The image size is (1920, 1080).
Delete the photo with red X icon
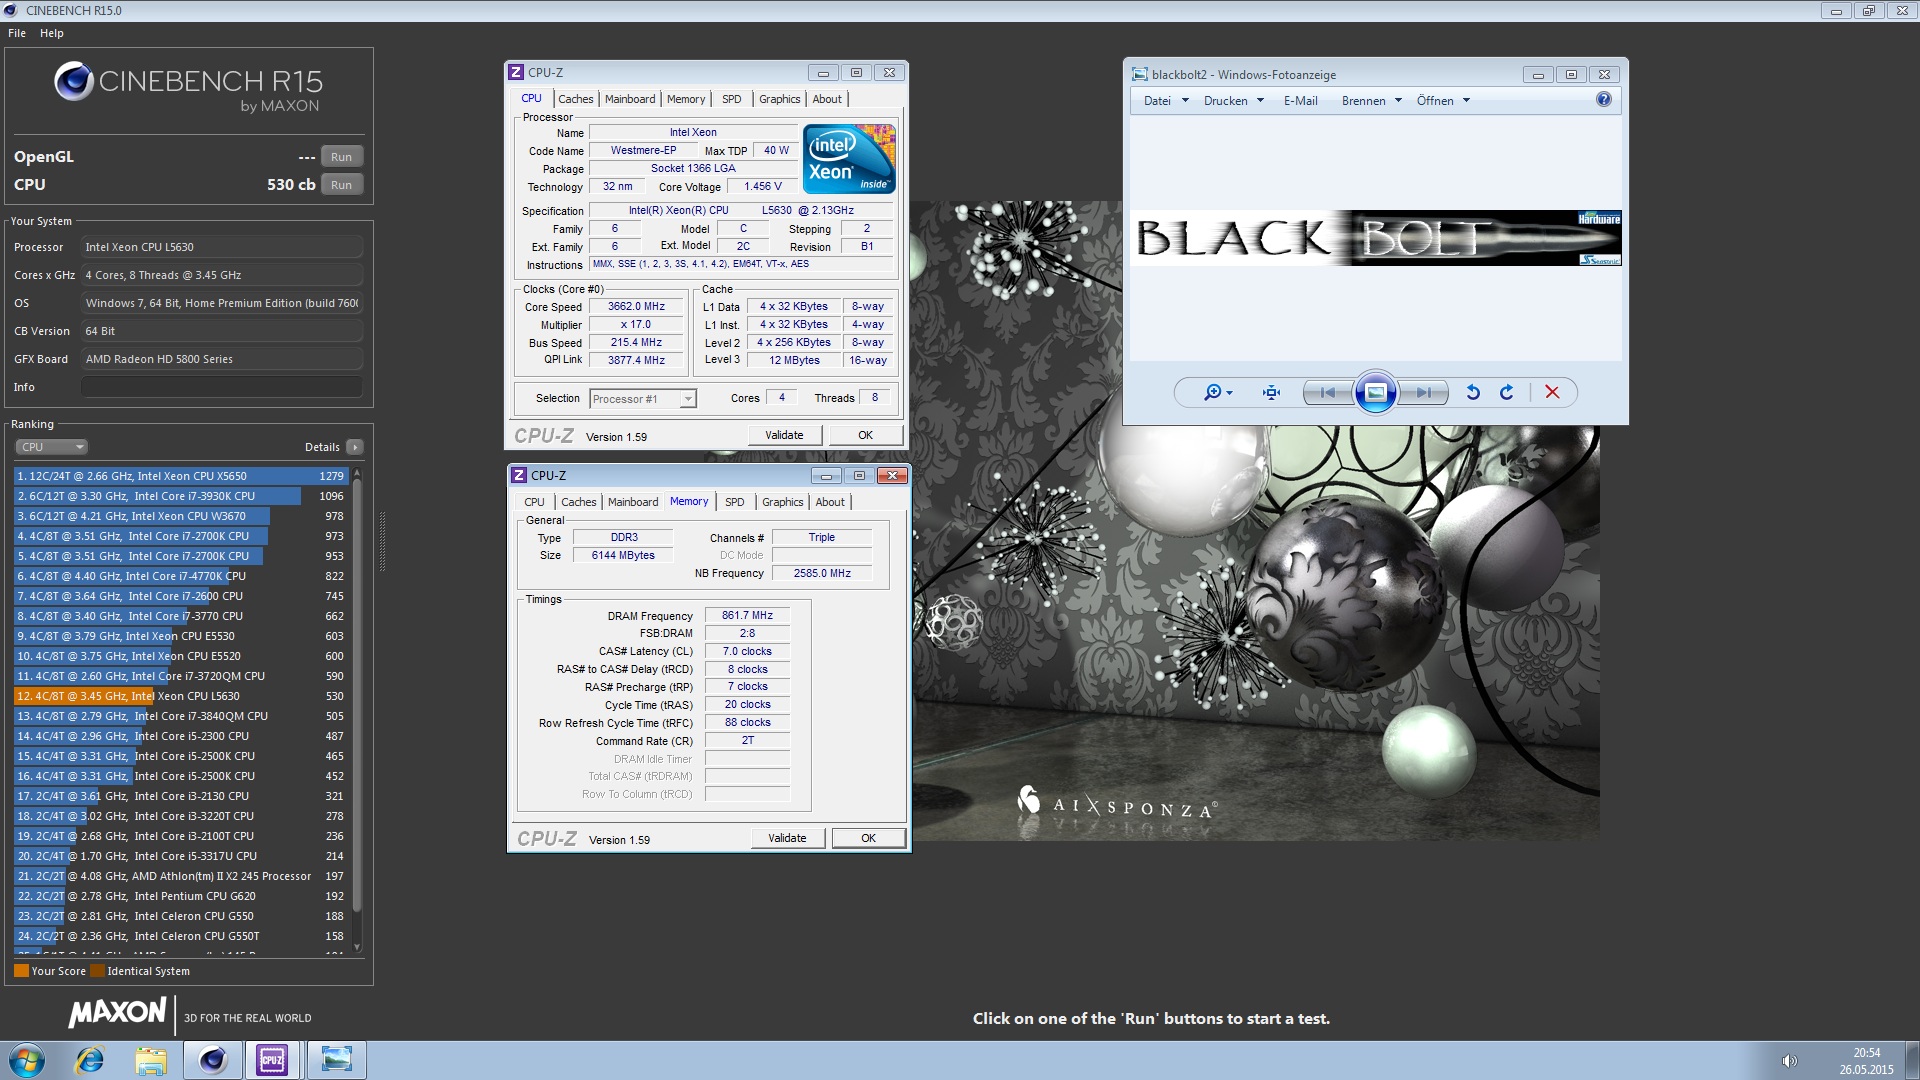1552,393
